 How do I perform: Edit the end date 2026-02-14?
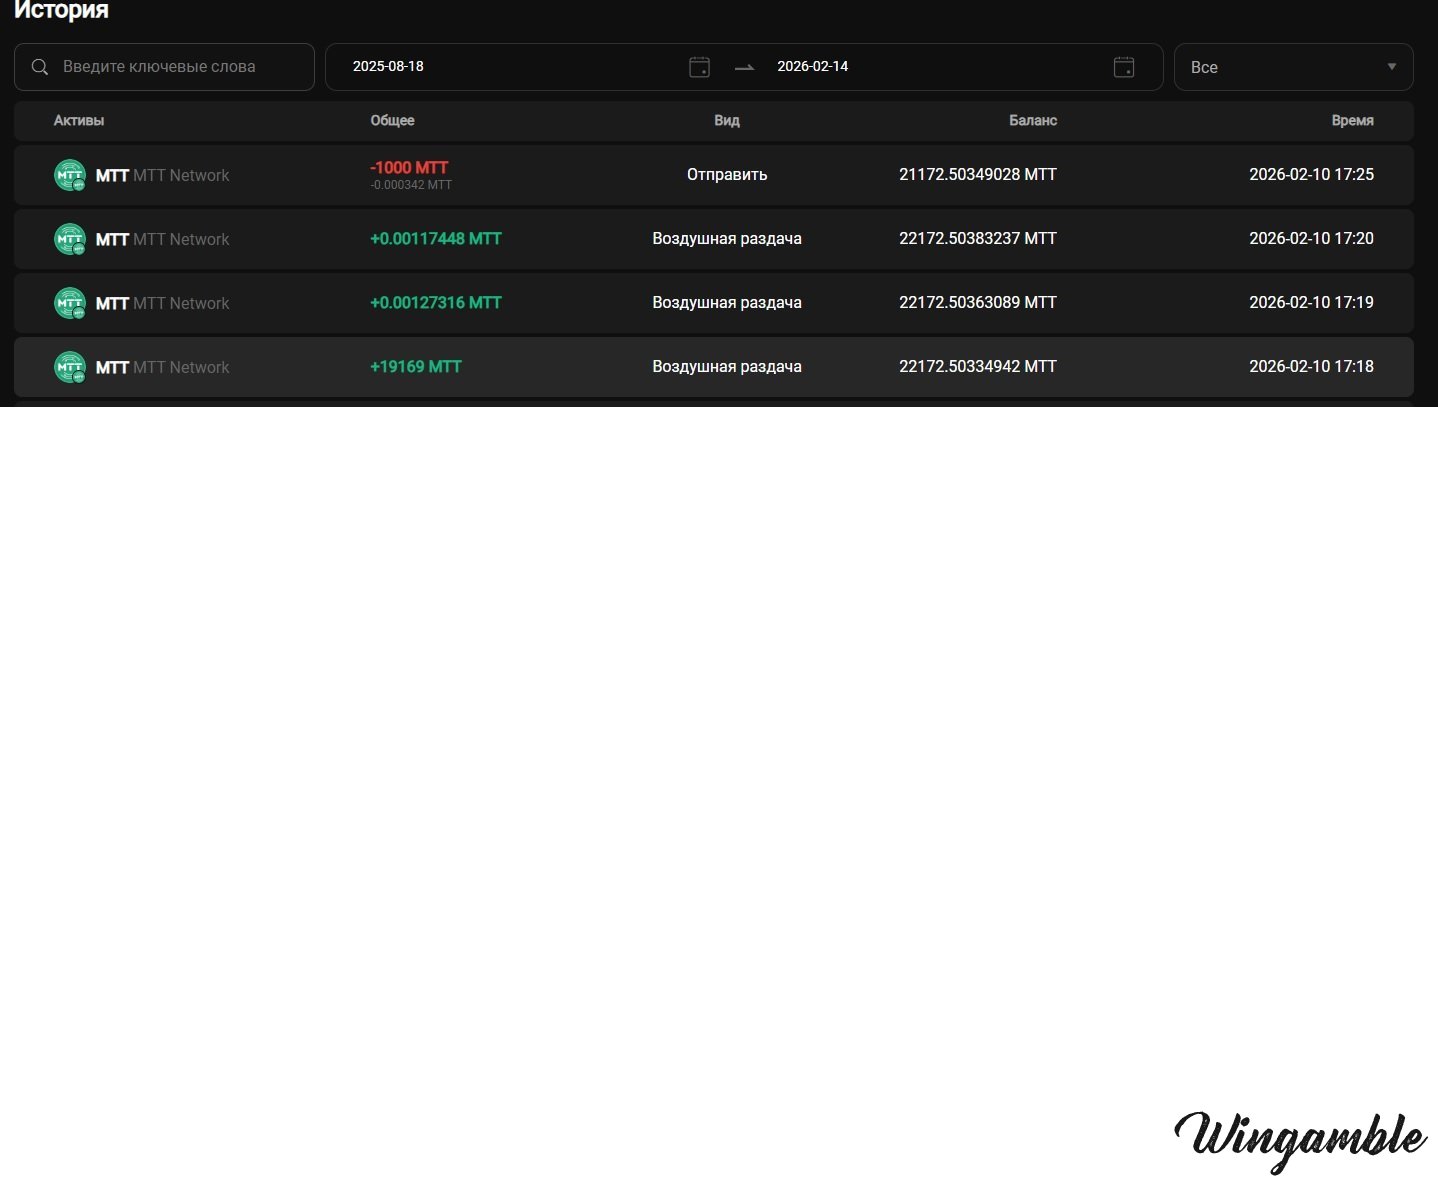813,67
